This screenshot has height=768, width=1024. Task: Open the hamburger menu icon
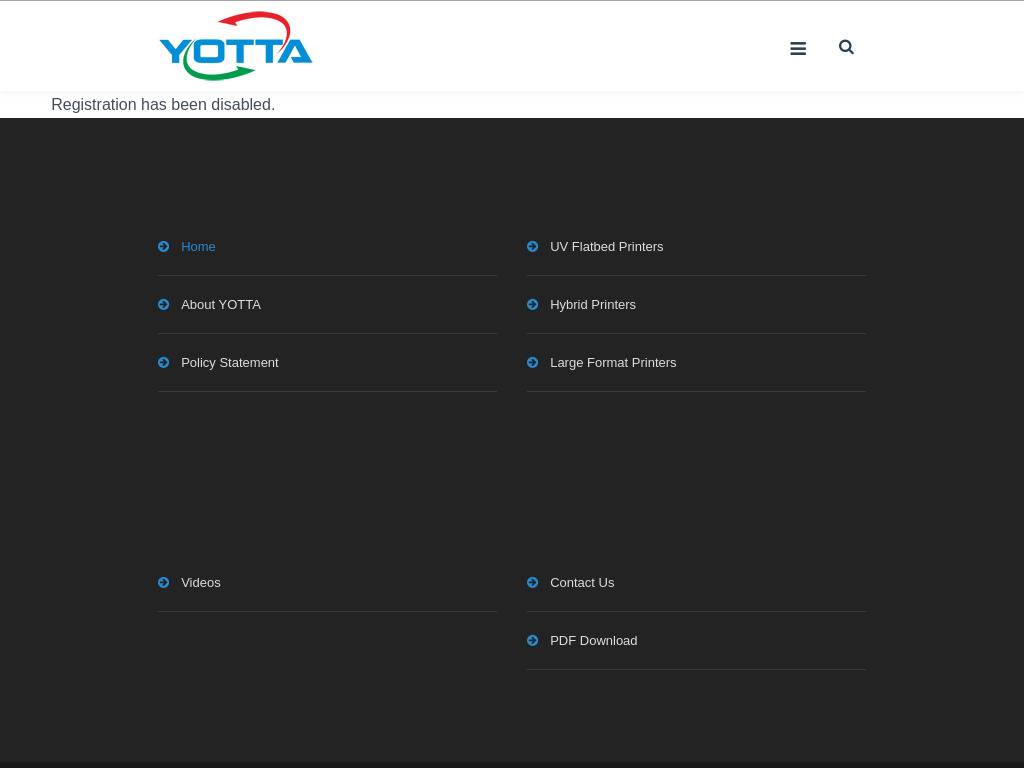coord(798,48)
